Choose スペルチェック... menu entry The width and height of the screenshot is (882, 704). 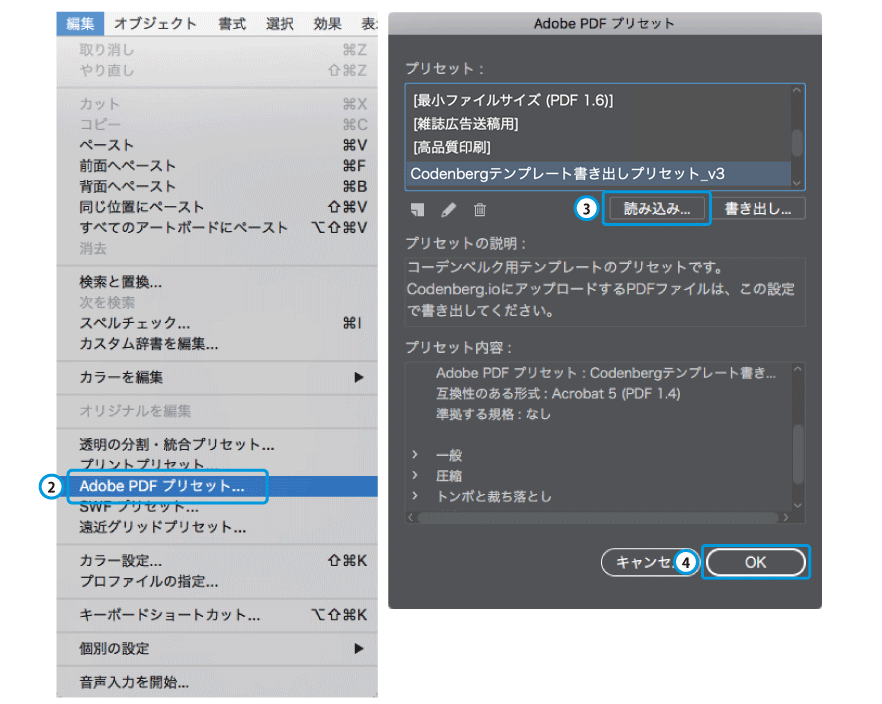click(217, 323)
